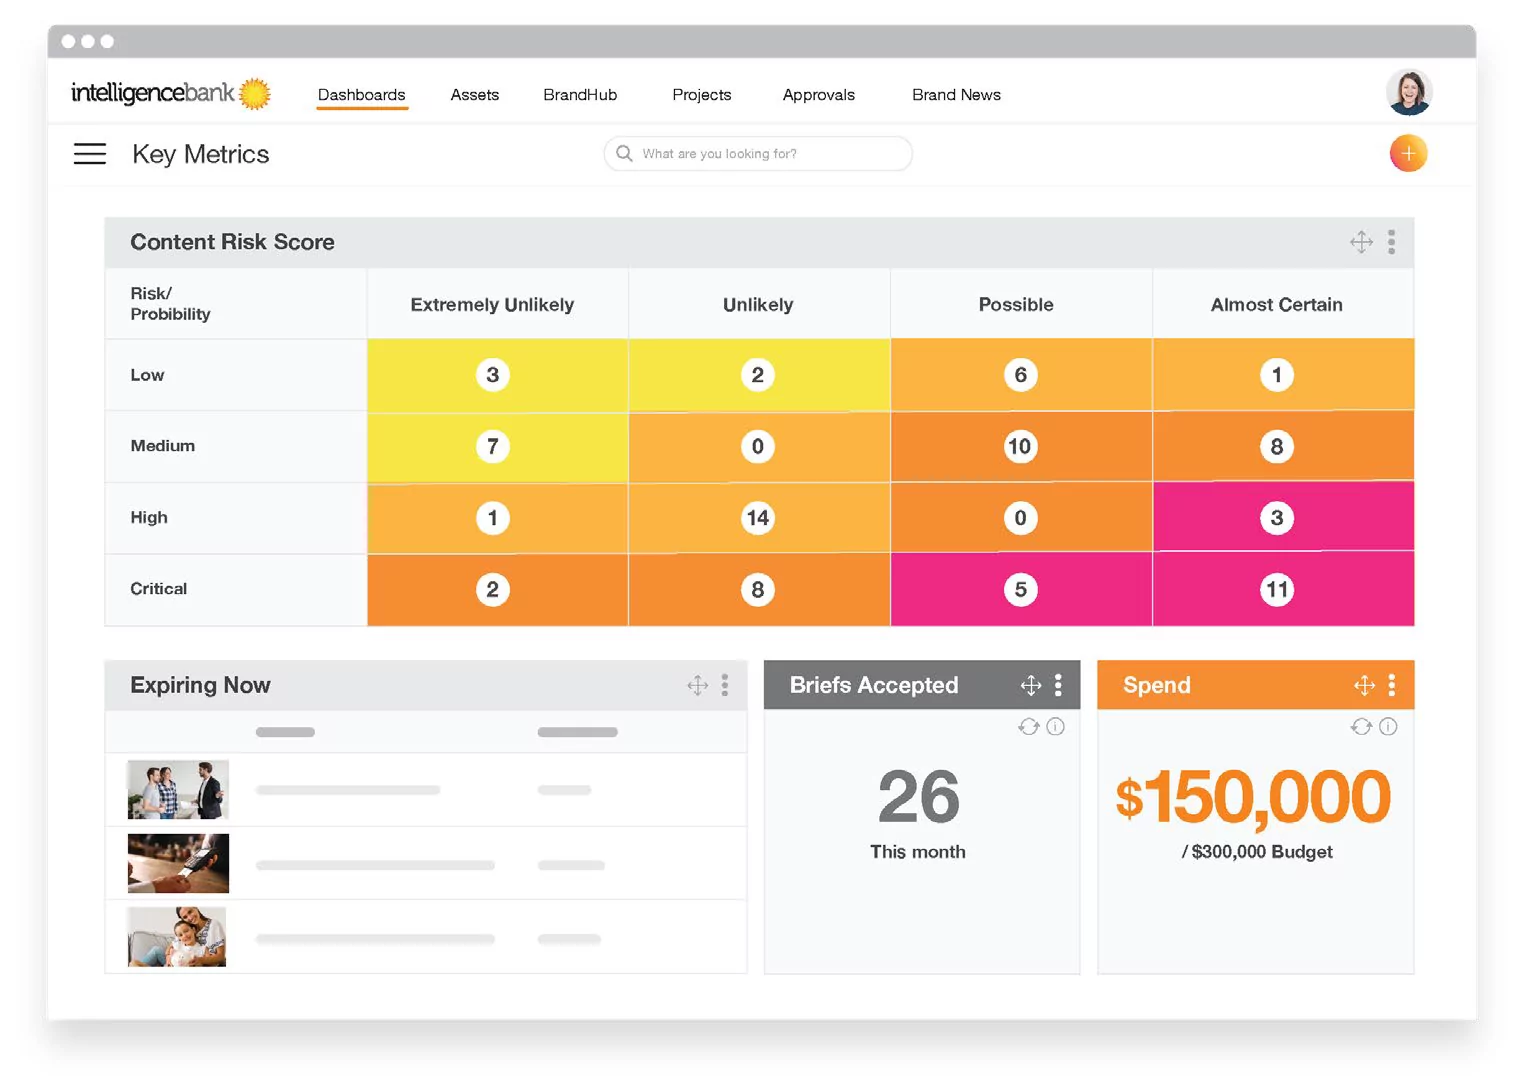Click the intelligencebank logo

click(170, 93)
